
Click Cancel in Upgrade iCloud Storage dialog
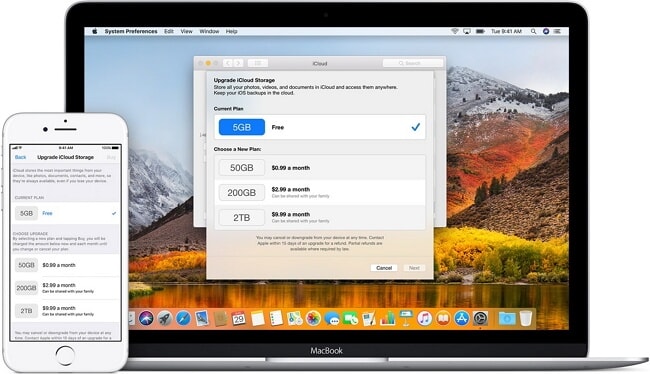pyautogui.click(x=384, y=268)
